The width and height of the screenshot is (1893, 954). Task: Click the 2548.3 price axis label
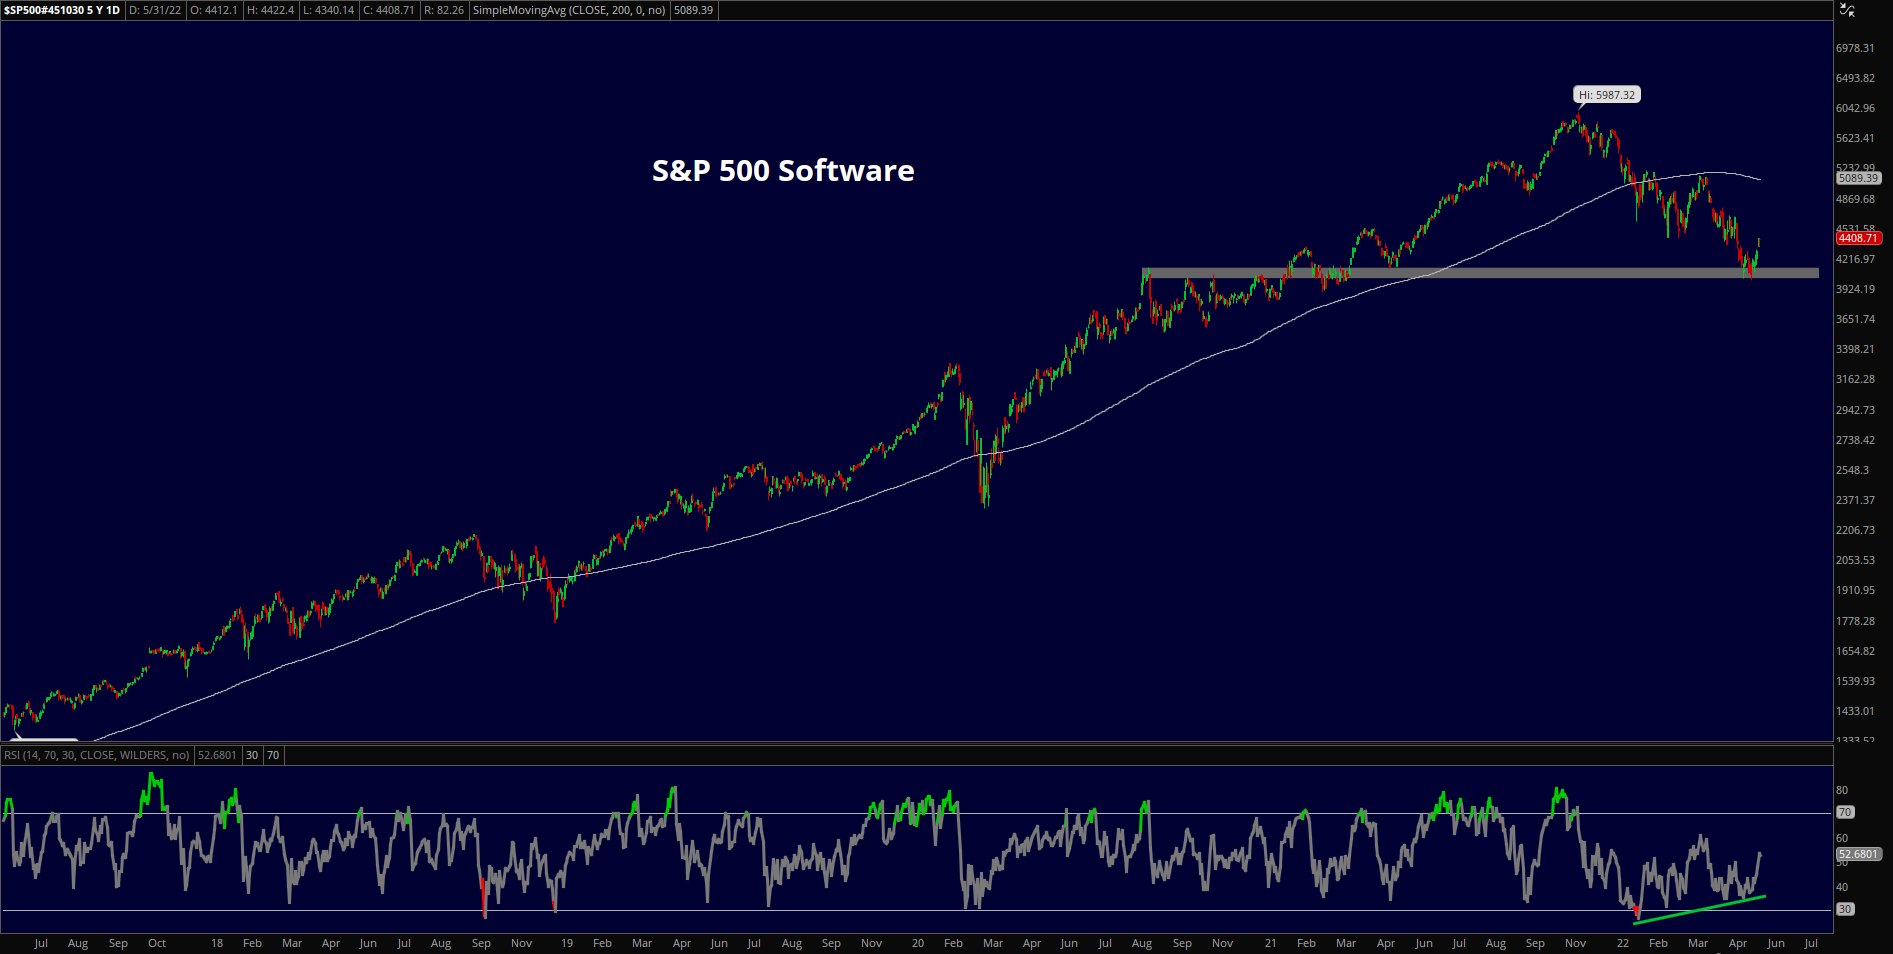tap(1852, 470)
